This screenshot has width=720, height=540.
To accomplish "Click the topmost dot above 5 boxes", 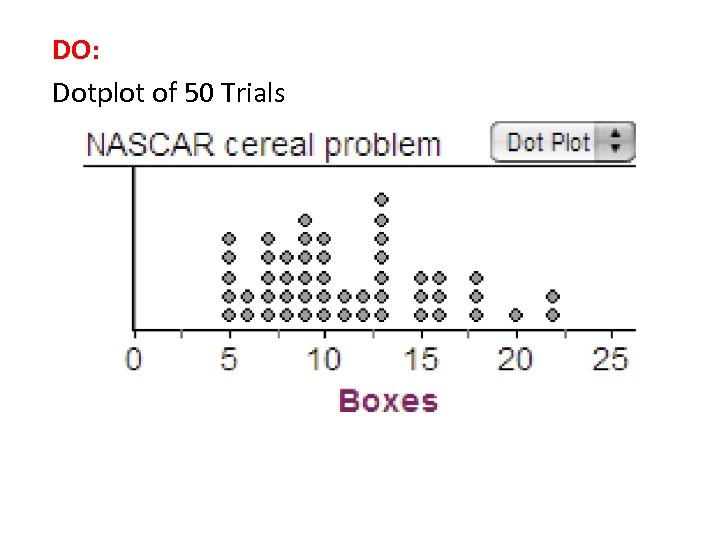I will pos(229,239).
